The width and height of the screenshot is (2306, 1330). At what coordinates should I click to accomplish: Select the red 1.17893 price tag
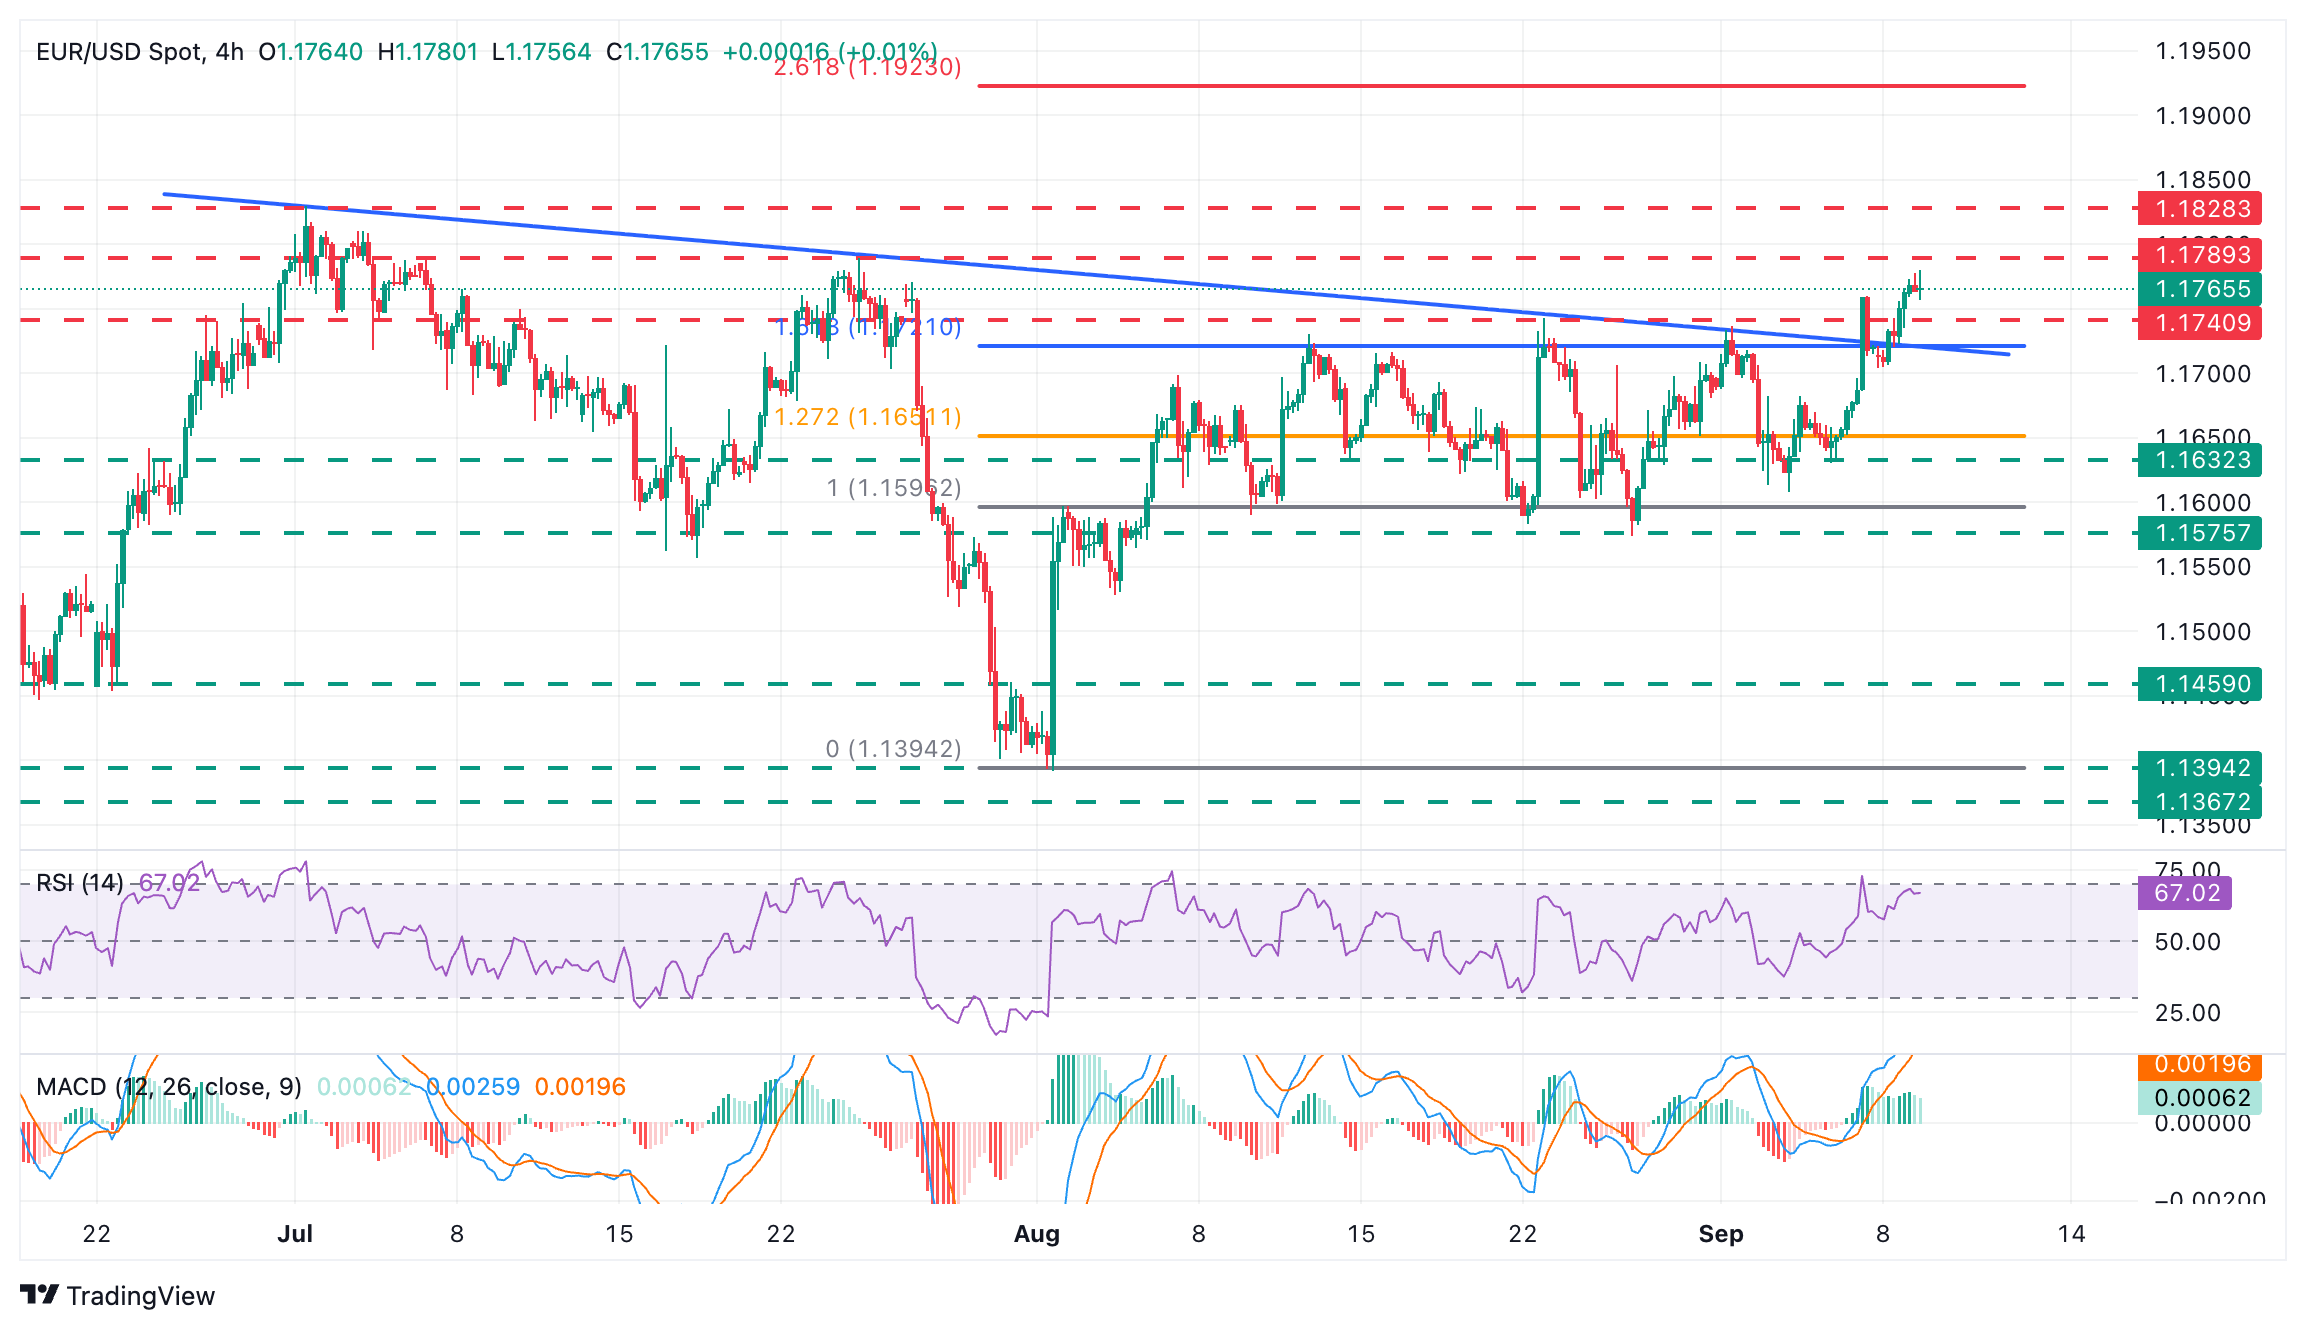point(2198,255)
